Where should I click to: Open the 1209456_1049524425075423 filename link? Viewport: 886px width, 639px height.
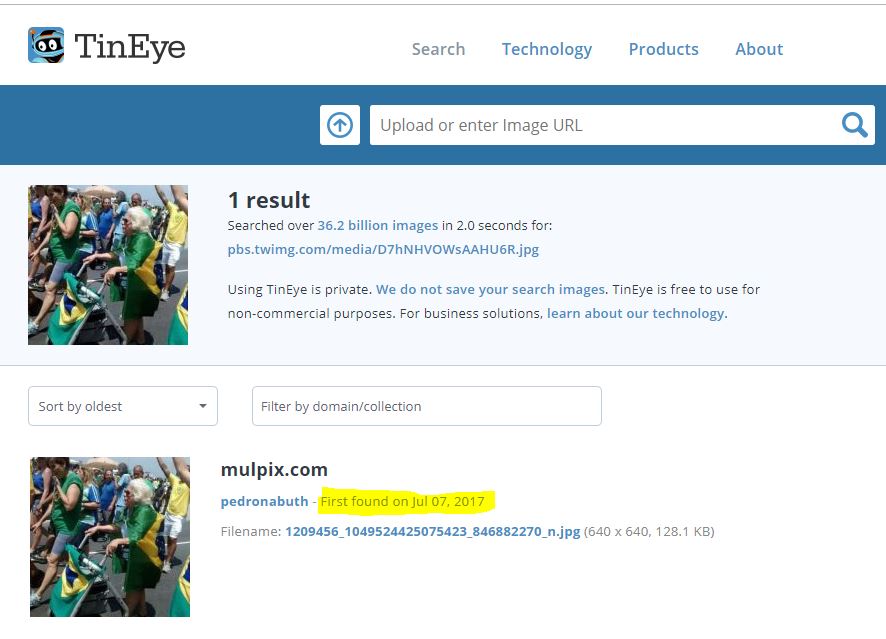tap(432, 532)
